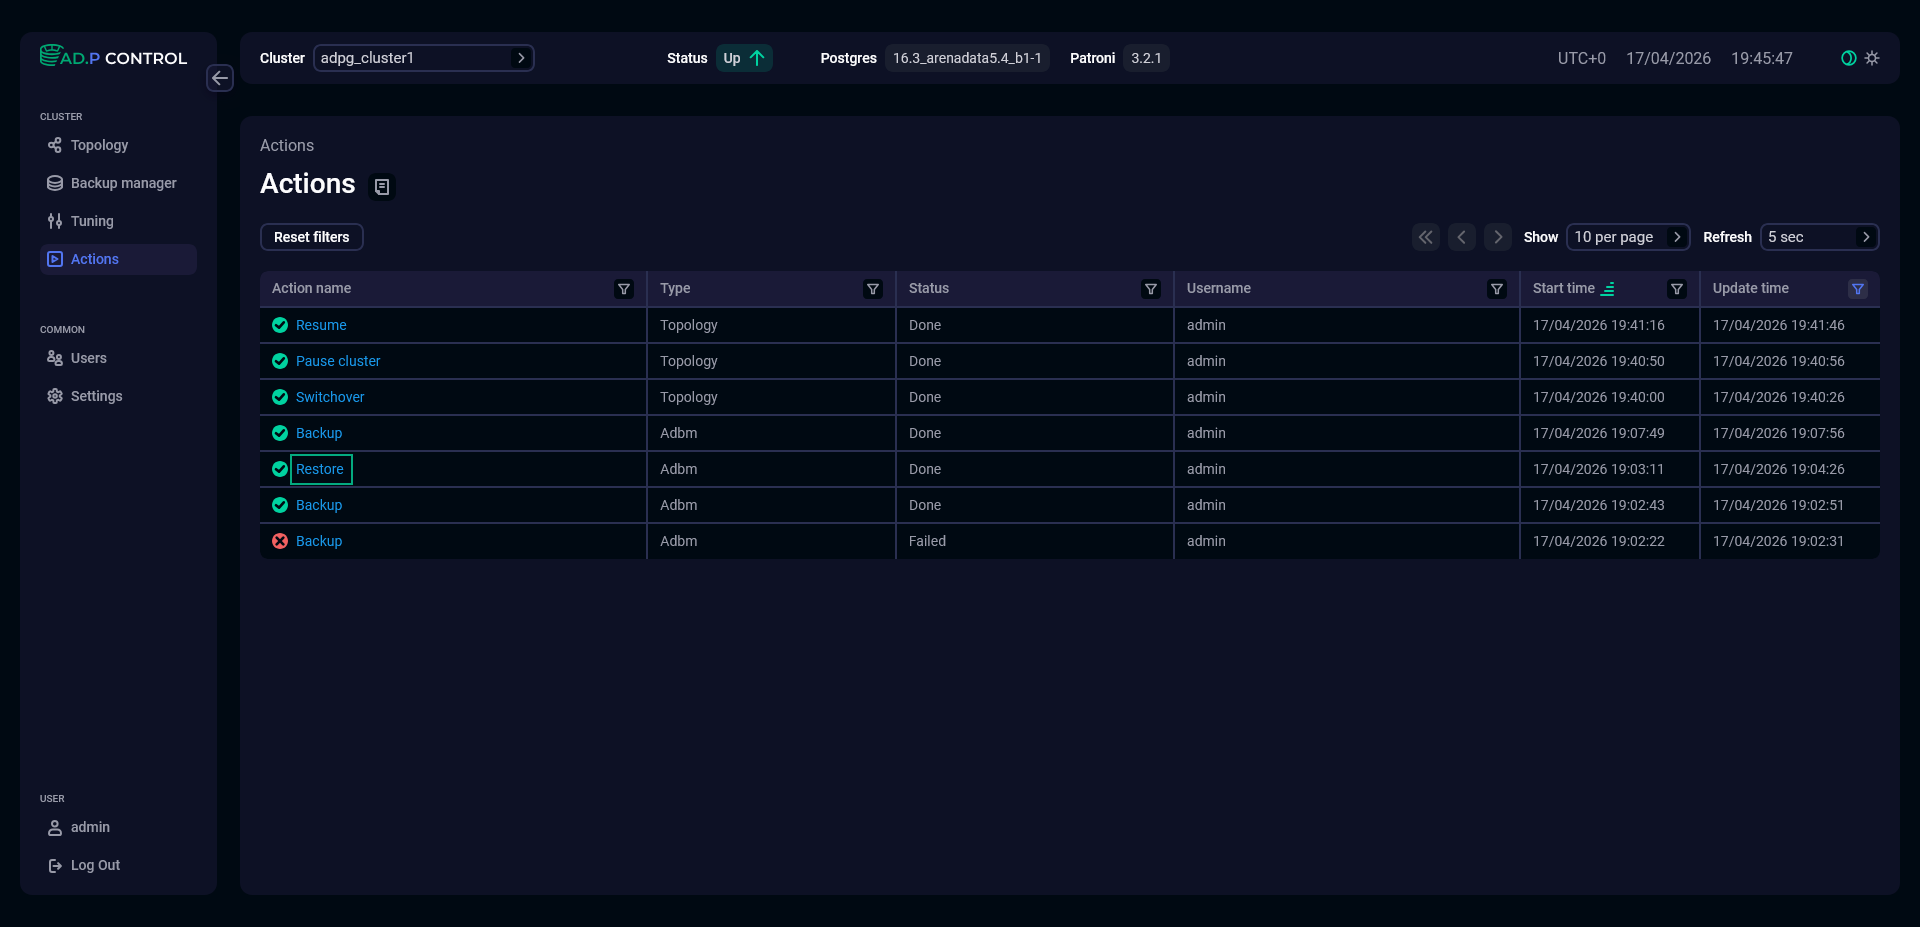The image size is (1920, 927).
Task: Open the Show 10 per page dropdown
Action: tap(1628, 237)
